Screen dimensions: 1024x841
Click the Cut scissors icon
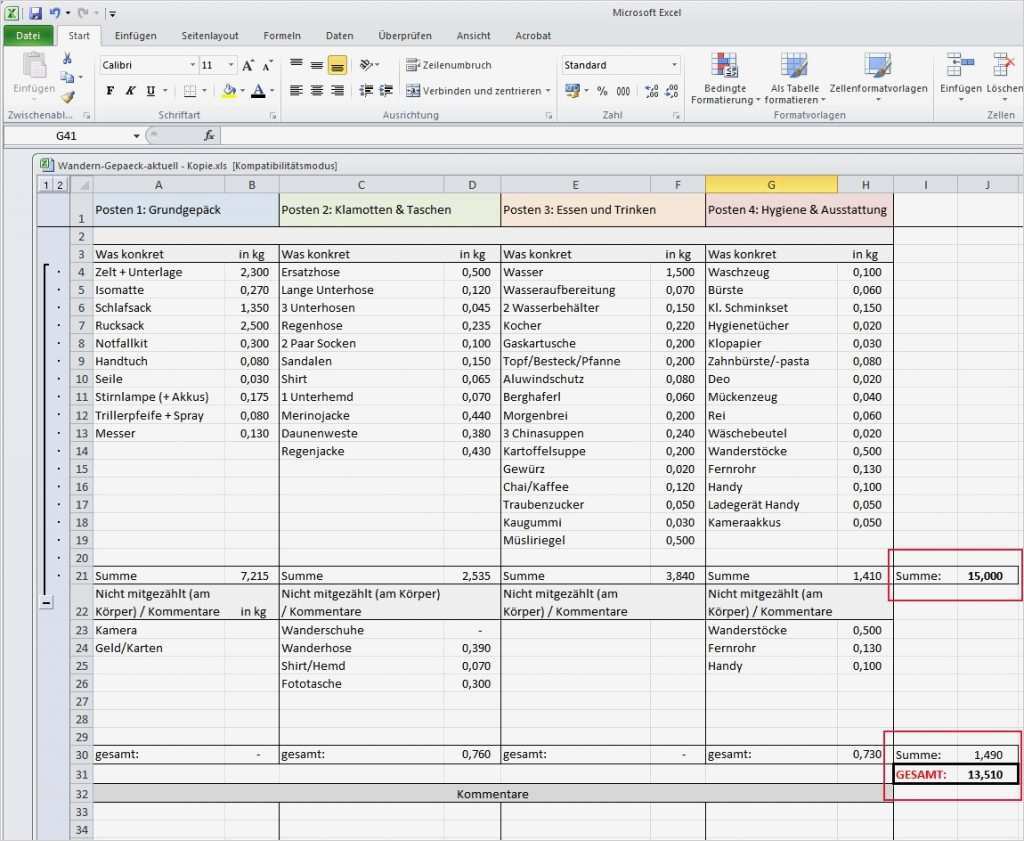(x=67, y=59)
